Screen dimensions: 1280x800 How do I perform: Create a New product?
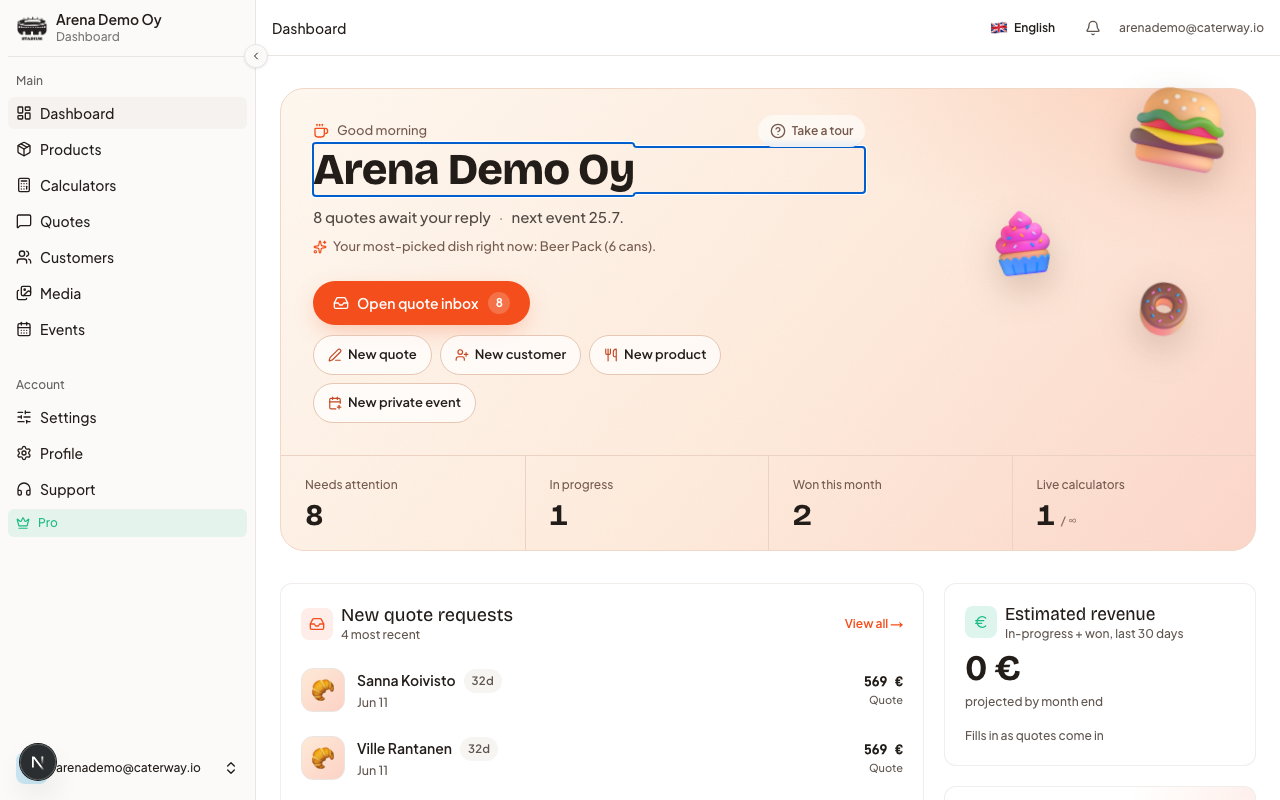coord(655,355)
